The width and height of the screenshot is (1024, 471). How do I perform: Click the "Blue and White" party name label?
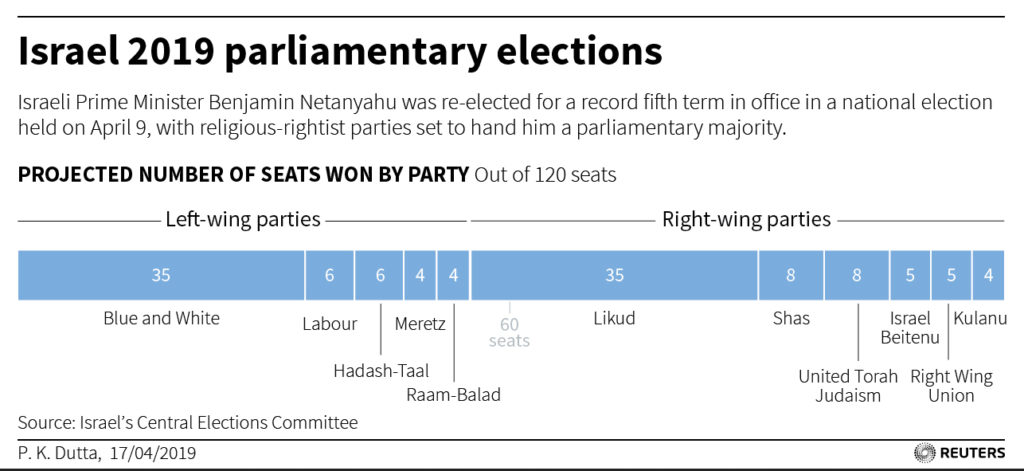(161, 319)
